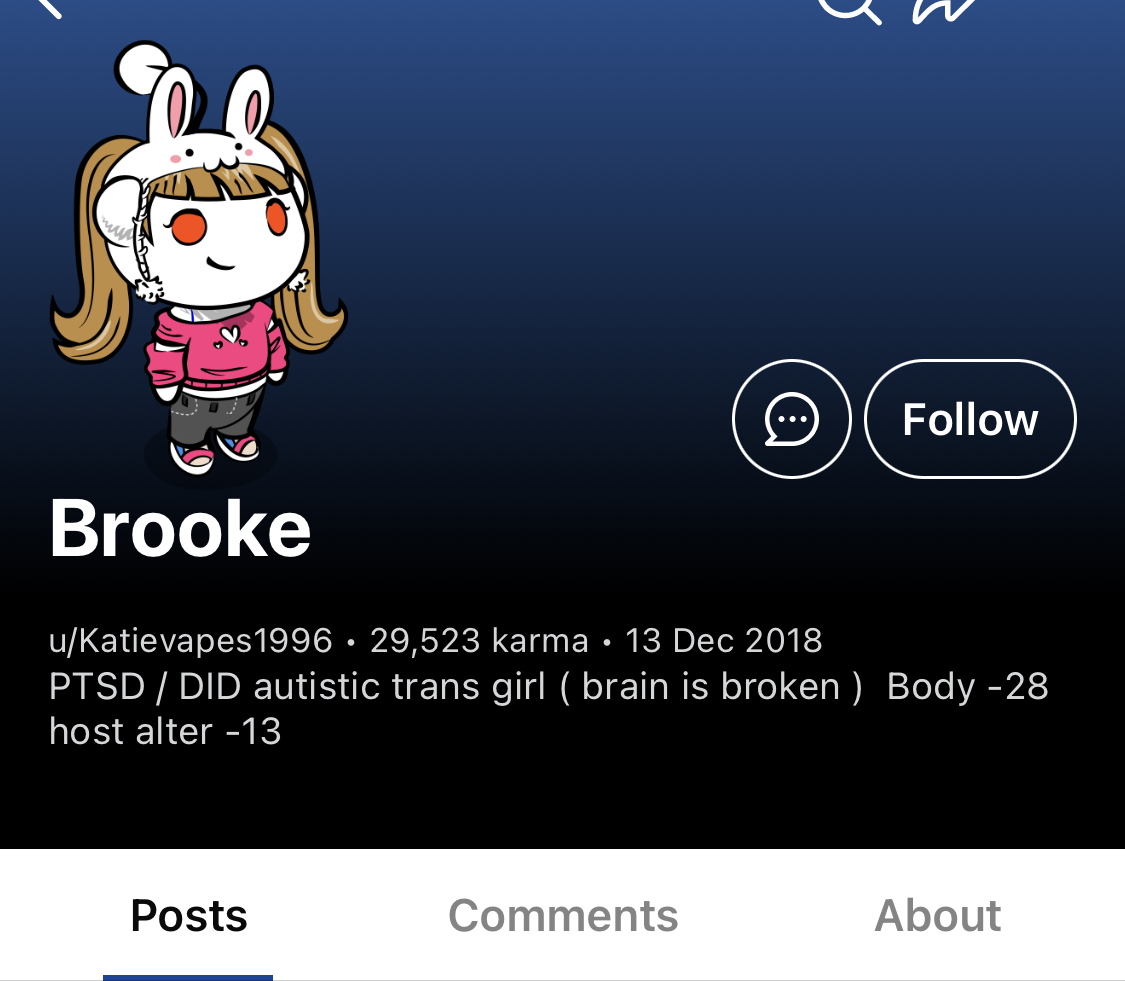
Task: Tap the 'Body -28' bio text
Action: pos(967,686)
